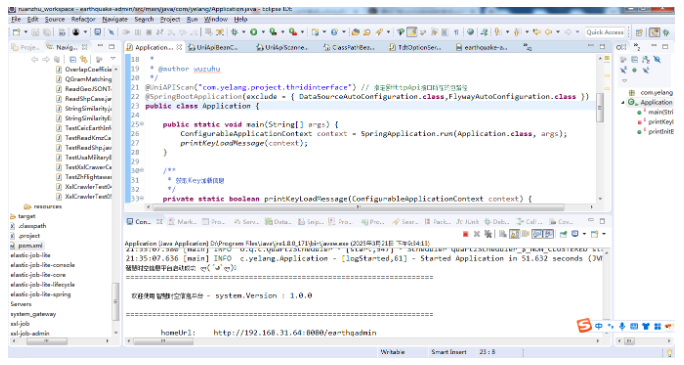Toggle the Scroll Lock button in Console toolbar

click(514, 234)
